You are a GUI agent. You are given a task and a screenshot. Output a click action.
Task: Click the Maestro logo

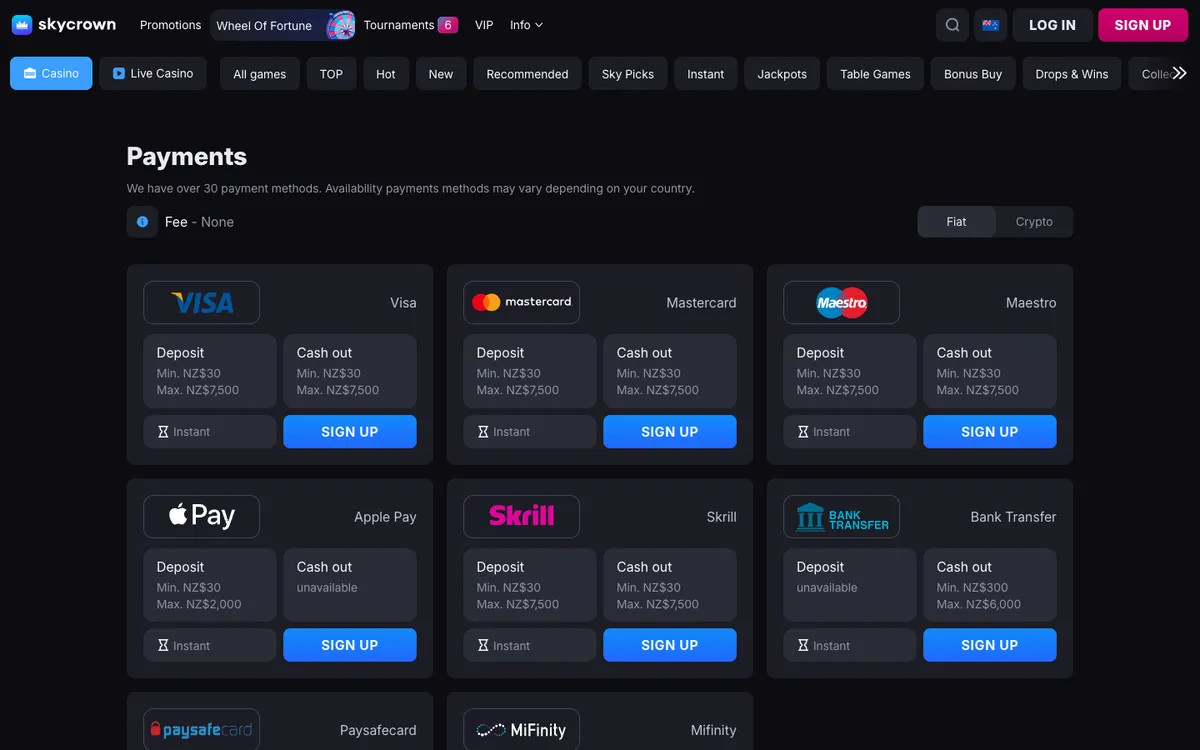(841, 302)
